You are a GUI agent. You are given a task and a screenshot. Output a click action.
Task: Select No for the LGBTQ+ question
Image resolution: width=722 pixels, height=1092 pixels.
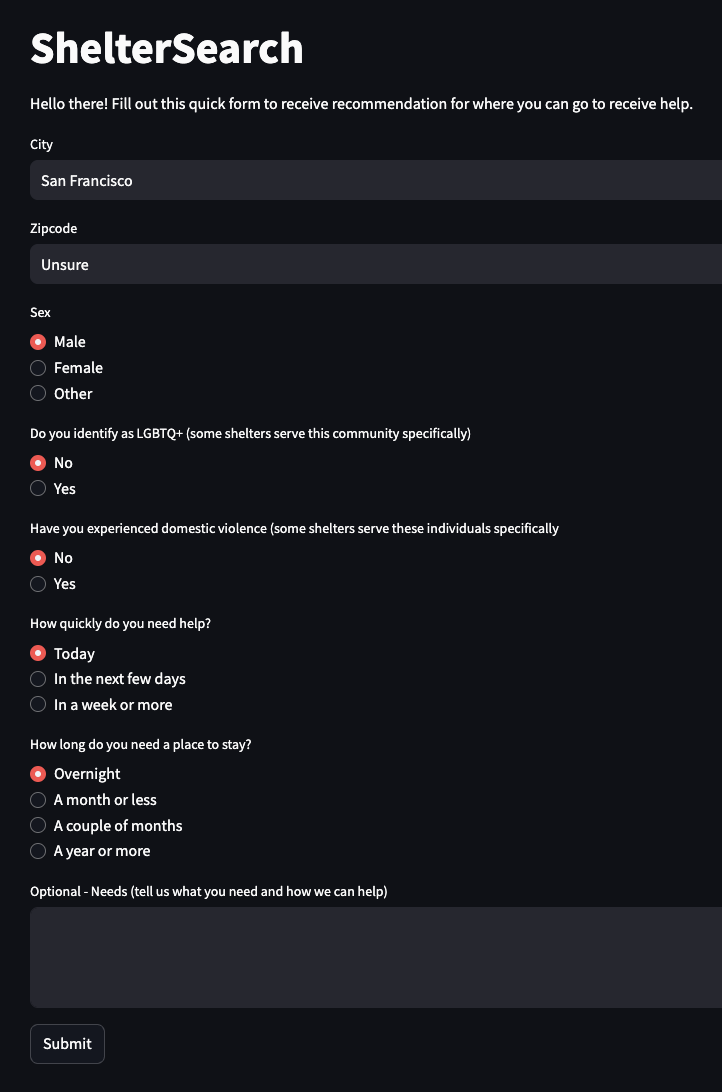[39, 463]
